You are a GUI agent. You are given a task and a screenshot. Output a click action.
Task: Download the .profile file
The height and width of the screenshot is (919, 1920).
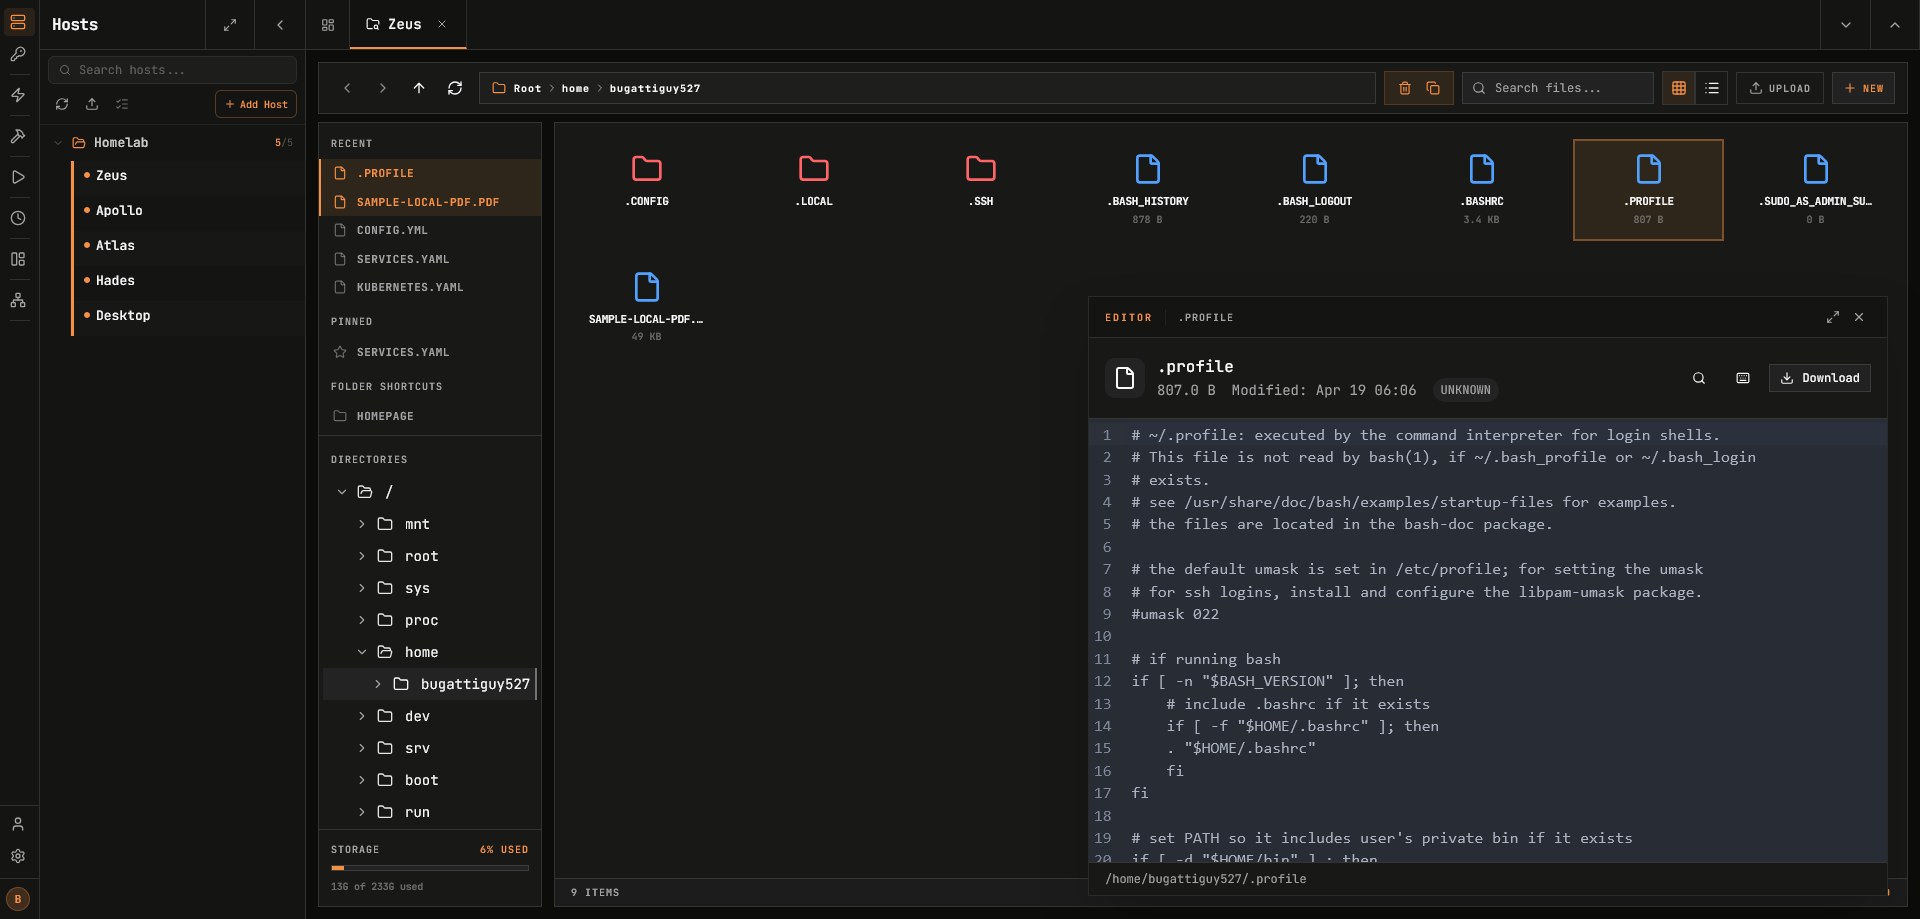point(1820,378)
